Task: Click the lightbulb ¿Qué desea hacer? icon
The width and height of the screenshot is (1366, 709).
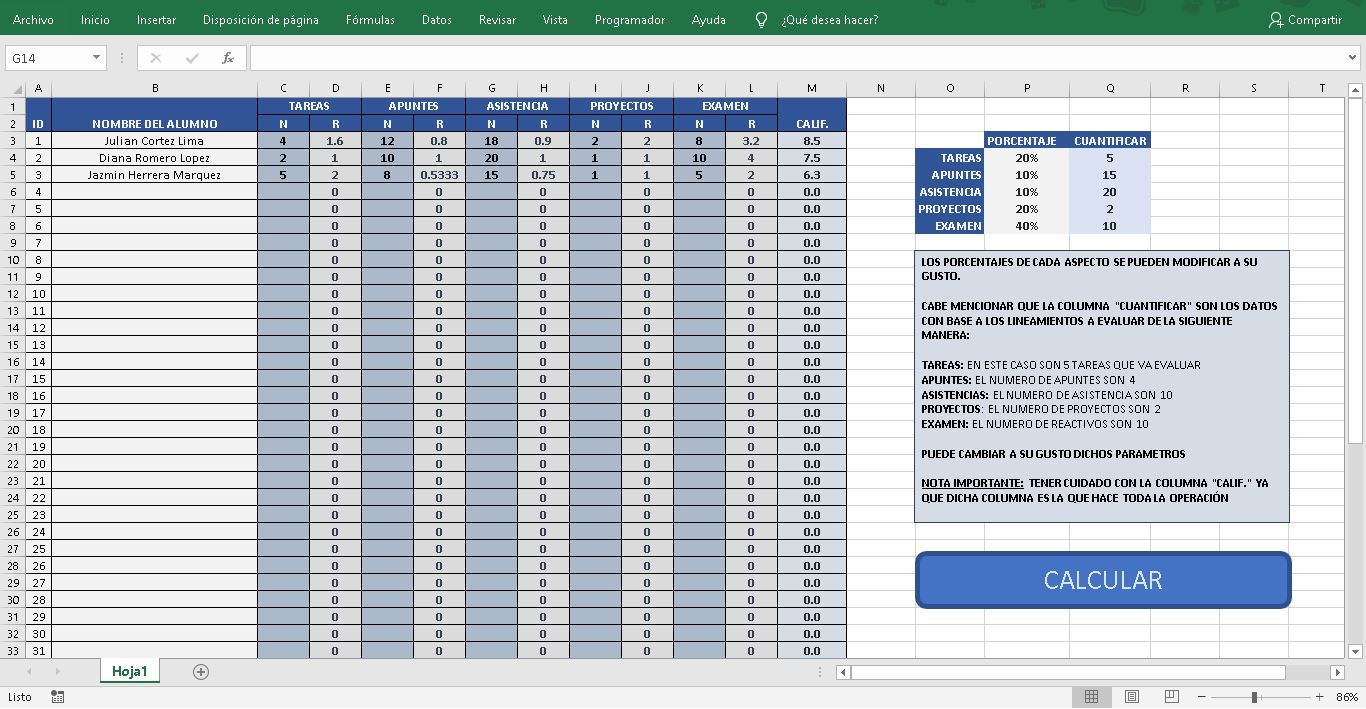Action: pyautogui.click(x=762, y=19)
